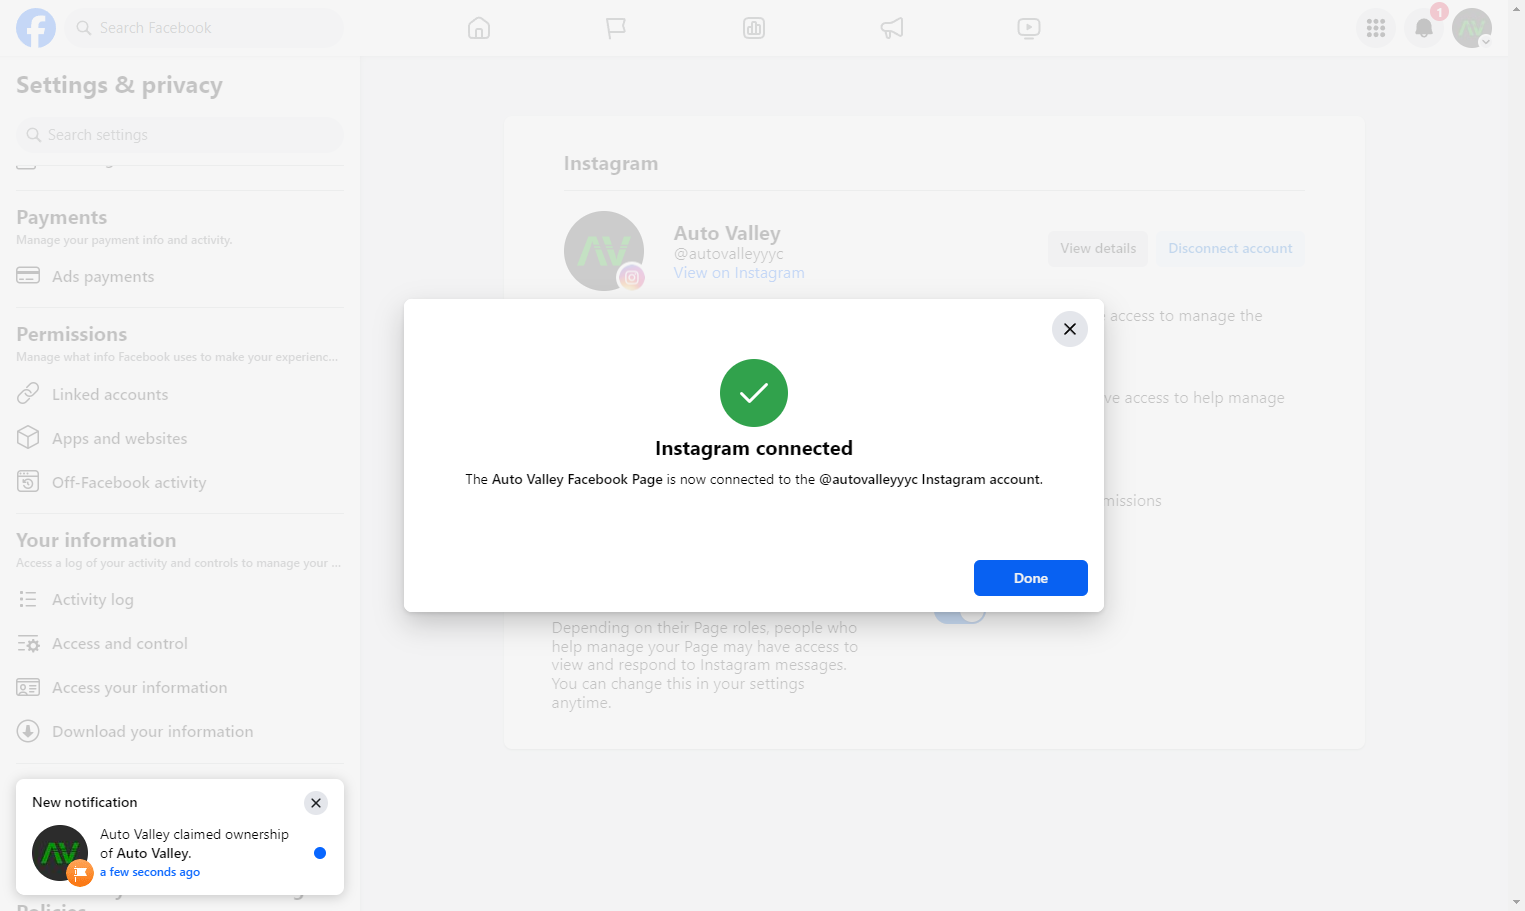
Task: Open Ads payments settings
Action: point(180,276)
